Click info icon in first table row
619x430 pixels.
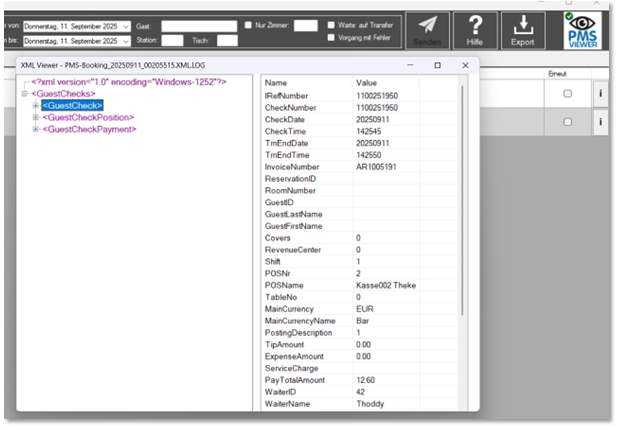pos(599,93)
